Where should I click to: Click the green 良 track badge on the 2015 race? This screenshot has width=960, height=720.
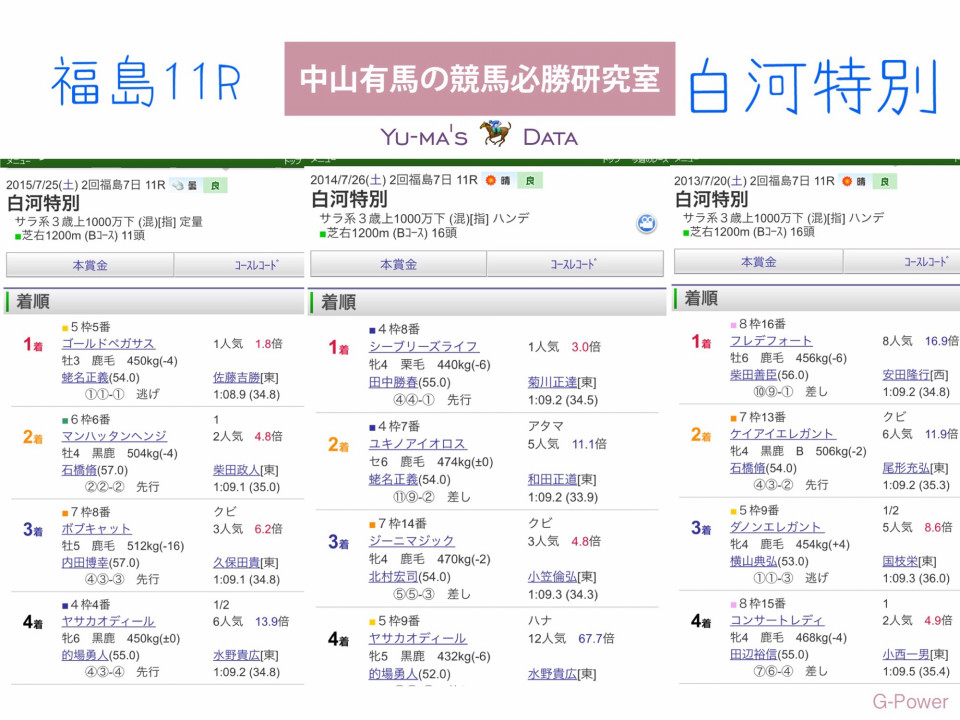[215, 186]
